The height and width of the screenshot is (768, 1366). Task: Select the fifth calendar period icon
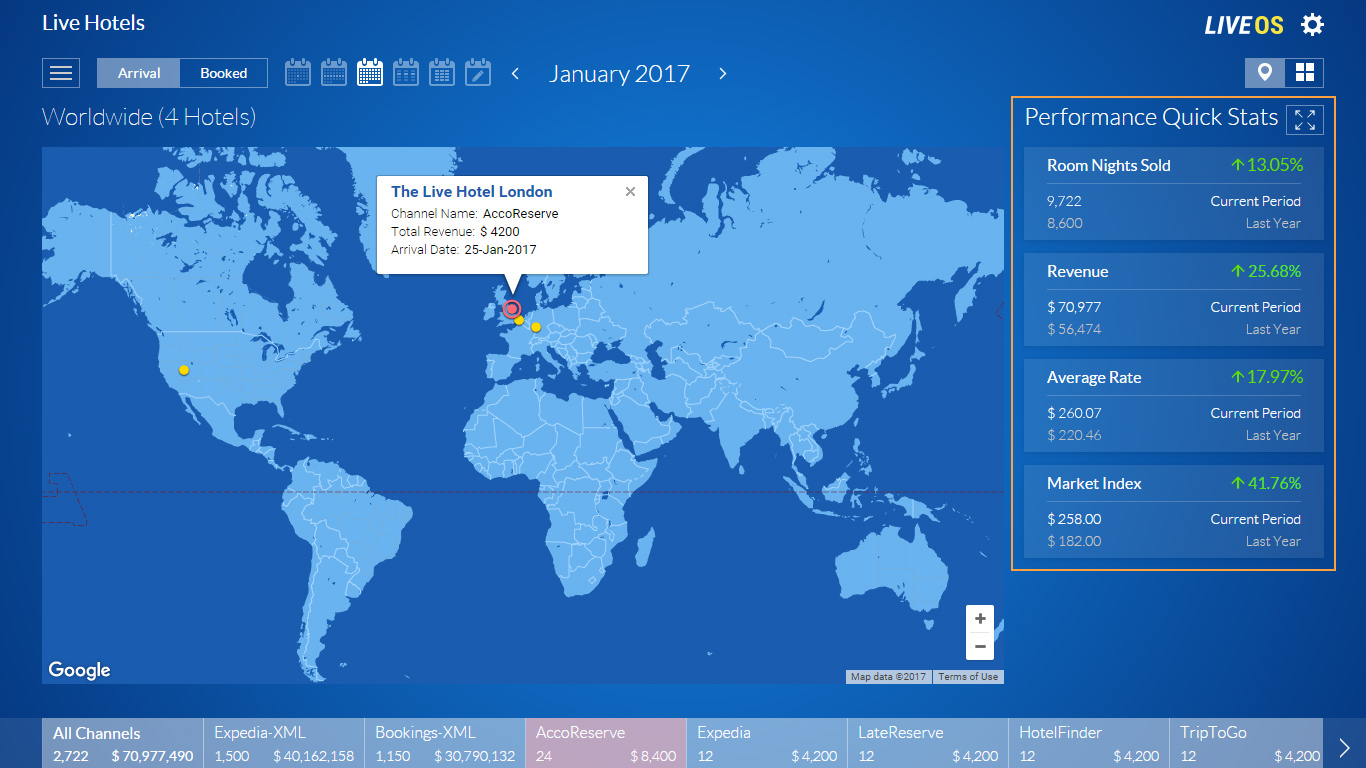(x=442, y=73)
